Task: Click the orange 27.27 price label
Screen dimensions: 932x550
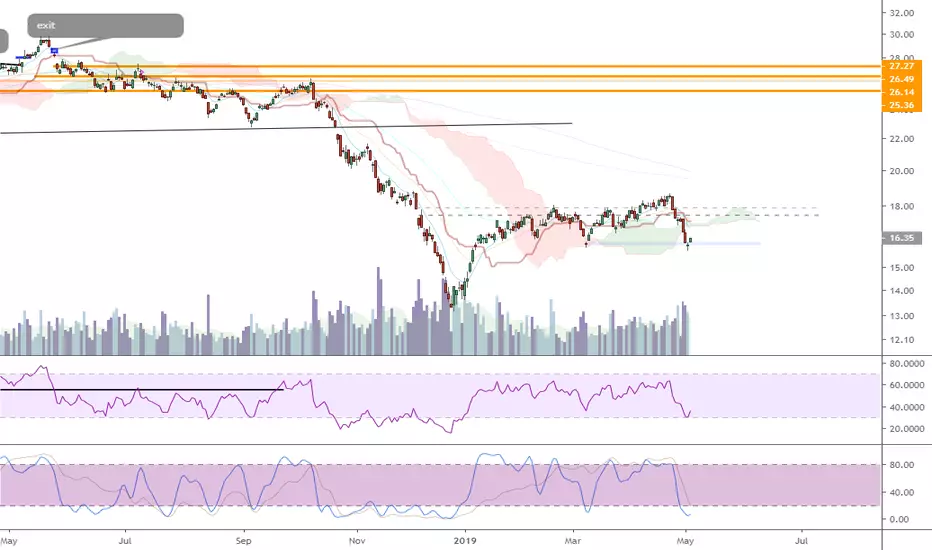Action: [x=901, y=66]
